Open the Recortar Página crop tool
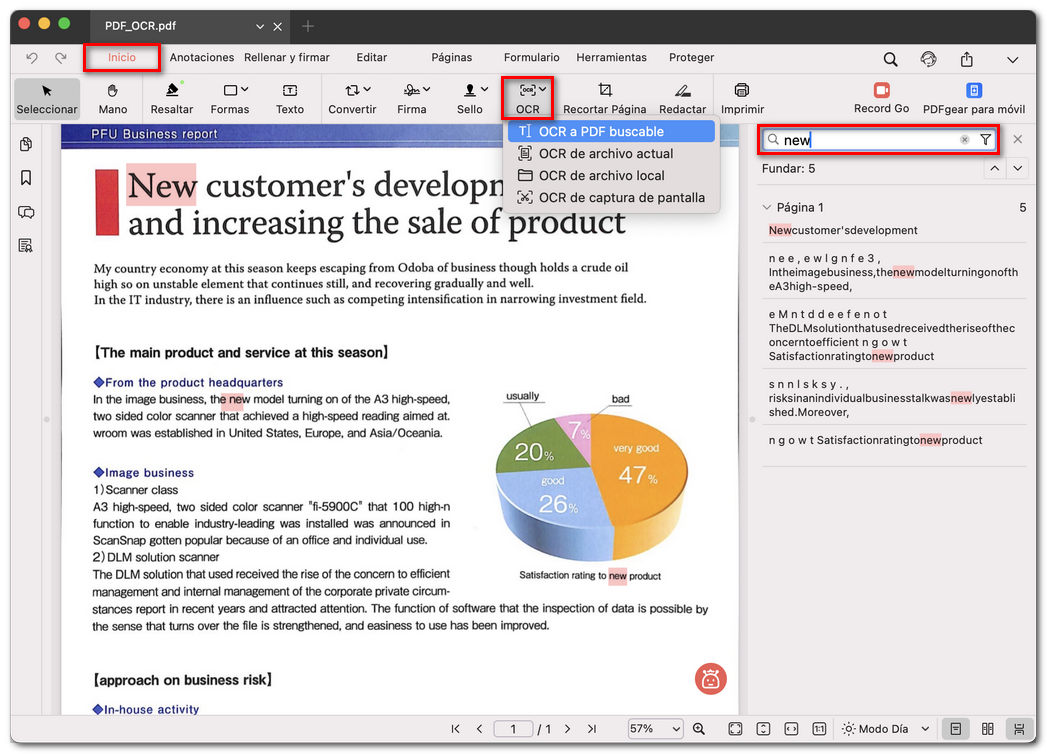 (x=604, y=98)
